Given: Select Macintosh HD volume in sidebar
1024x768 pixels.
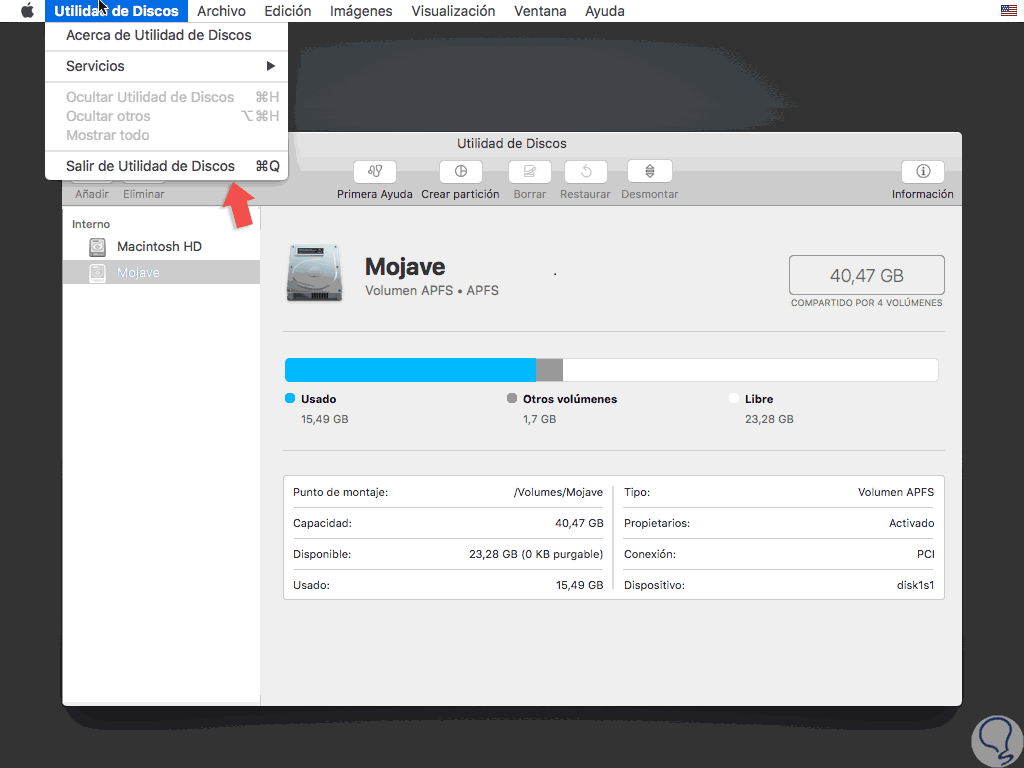Looking at the screenshot, I should (161, 247).
